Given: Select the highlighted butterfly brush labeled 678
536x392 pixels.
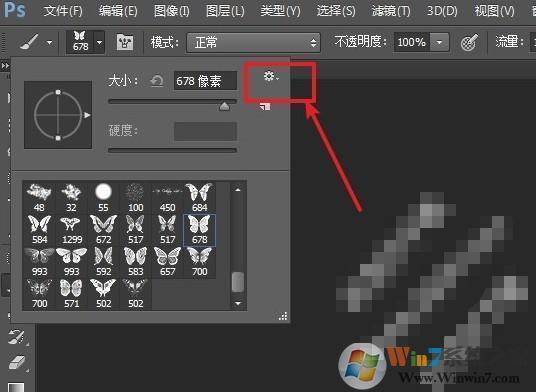Looking at the screenshot, I should pyautogui.click(x=199, y=230).
